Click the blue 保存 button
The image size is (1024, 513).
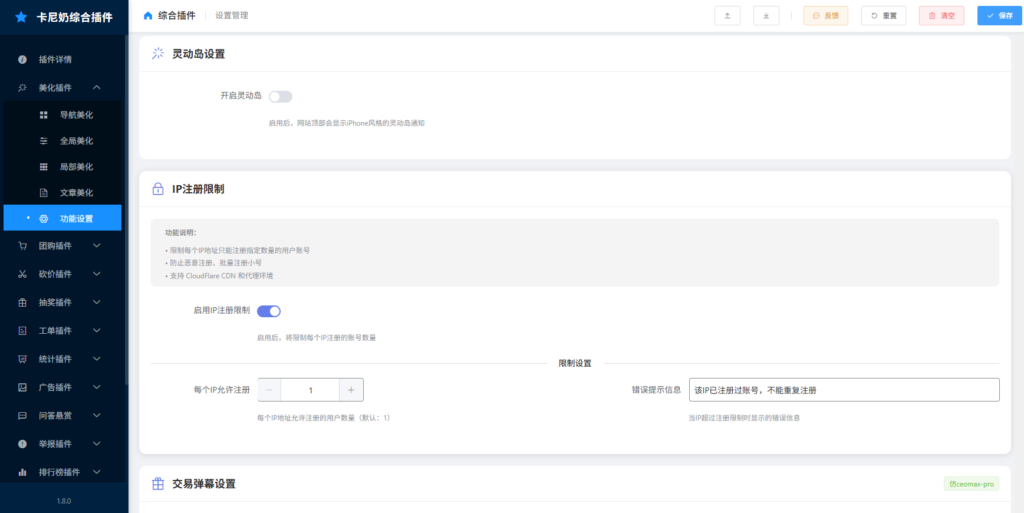(x=1000, y=16)
